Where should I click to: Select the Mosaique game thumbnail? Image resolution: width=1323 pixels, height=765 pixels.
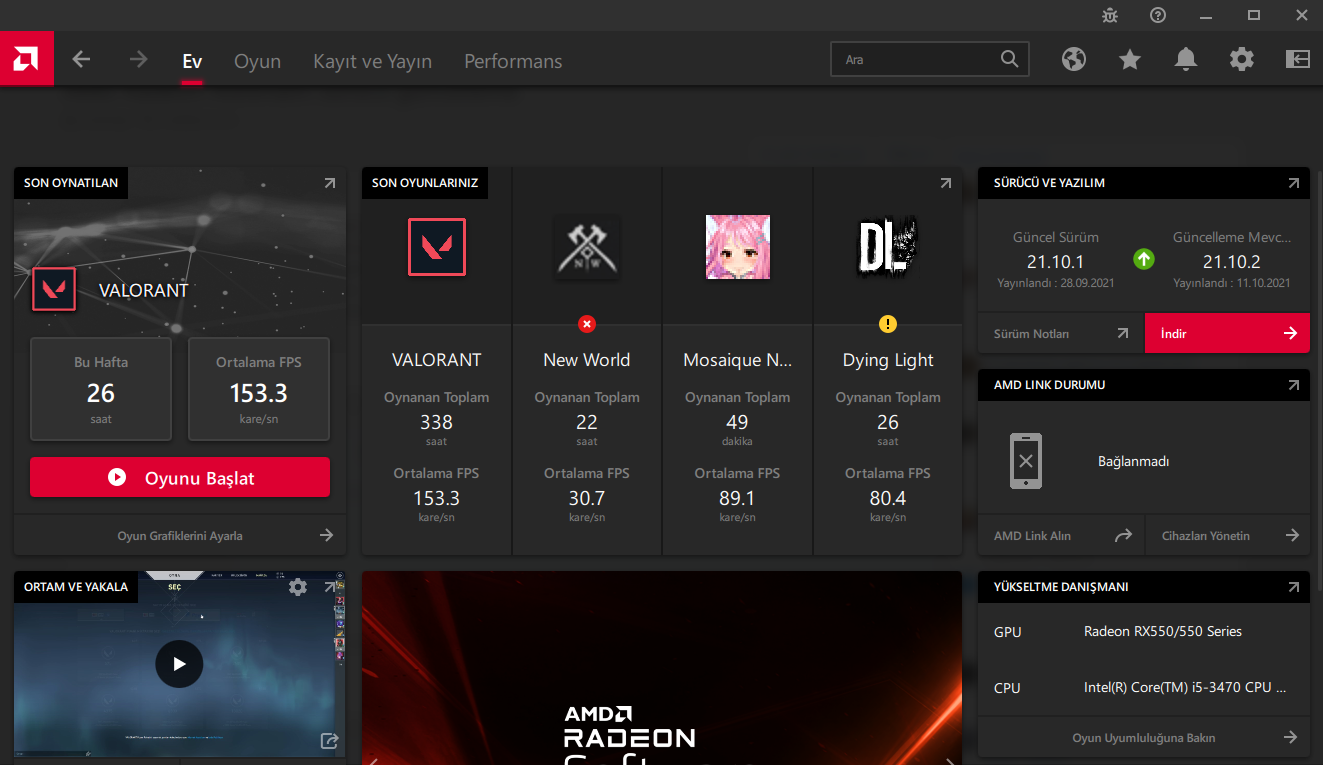(x=738, y=247)
